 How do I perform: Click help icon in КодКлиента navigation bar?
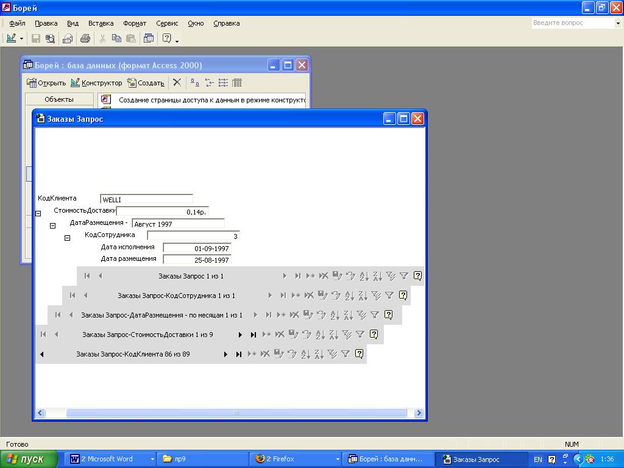click(359, 353)
